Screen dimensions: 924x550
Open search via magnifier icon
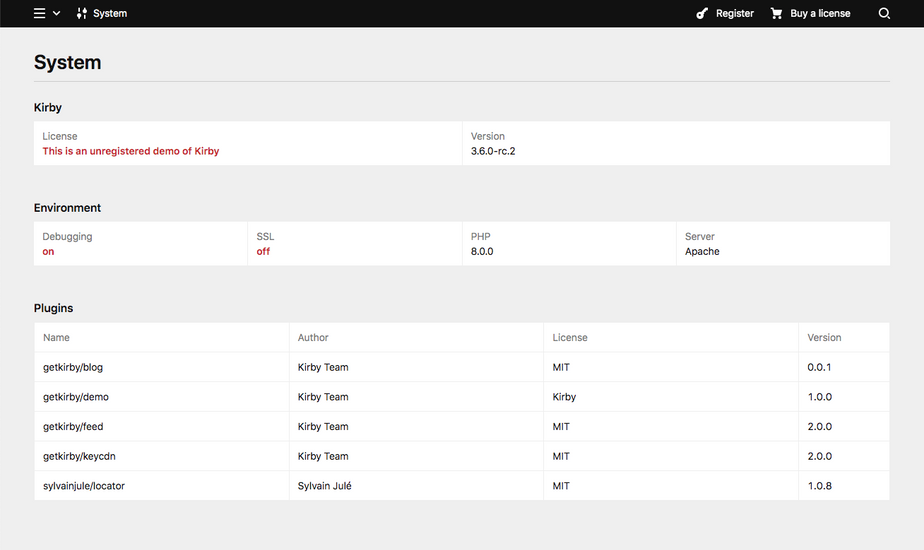(884, 14)
